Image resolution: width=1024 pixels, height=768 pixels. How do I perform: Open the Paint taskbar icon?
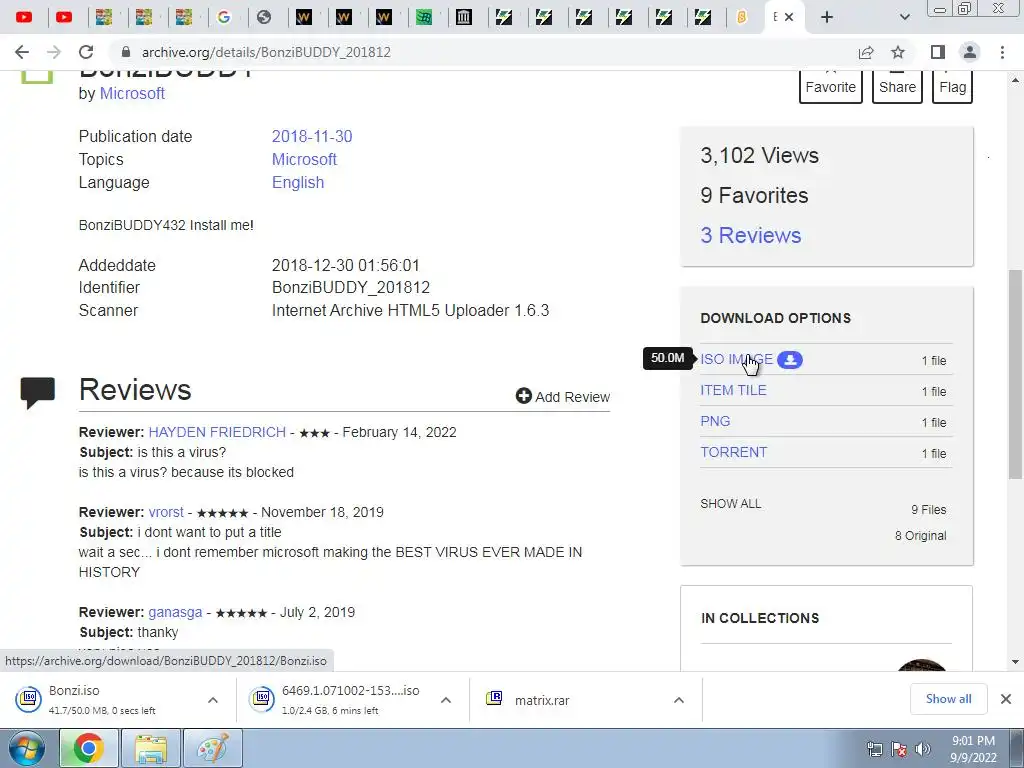click(x=213, y=748)
